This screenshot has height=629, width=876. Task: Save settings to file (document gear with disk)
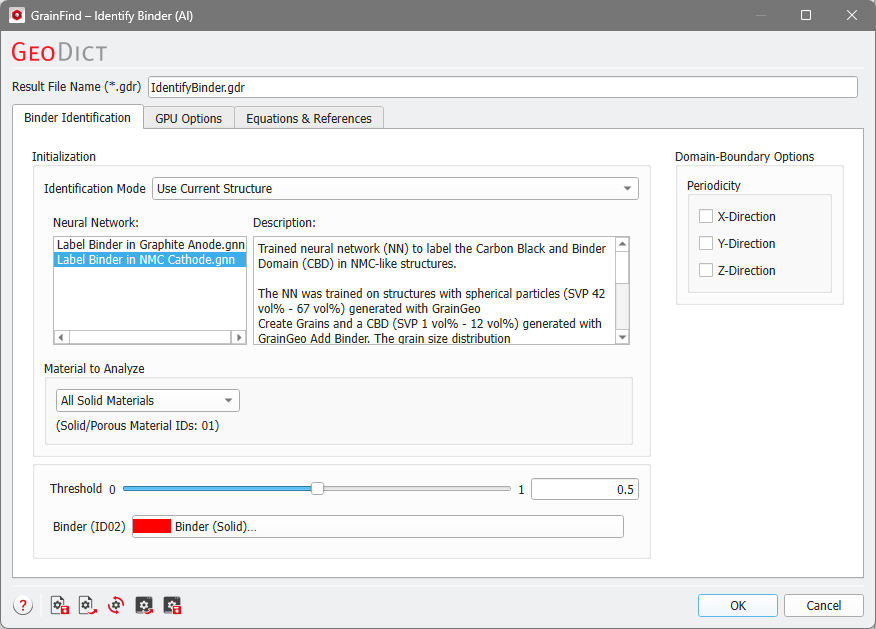60,606
